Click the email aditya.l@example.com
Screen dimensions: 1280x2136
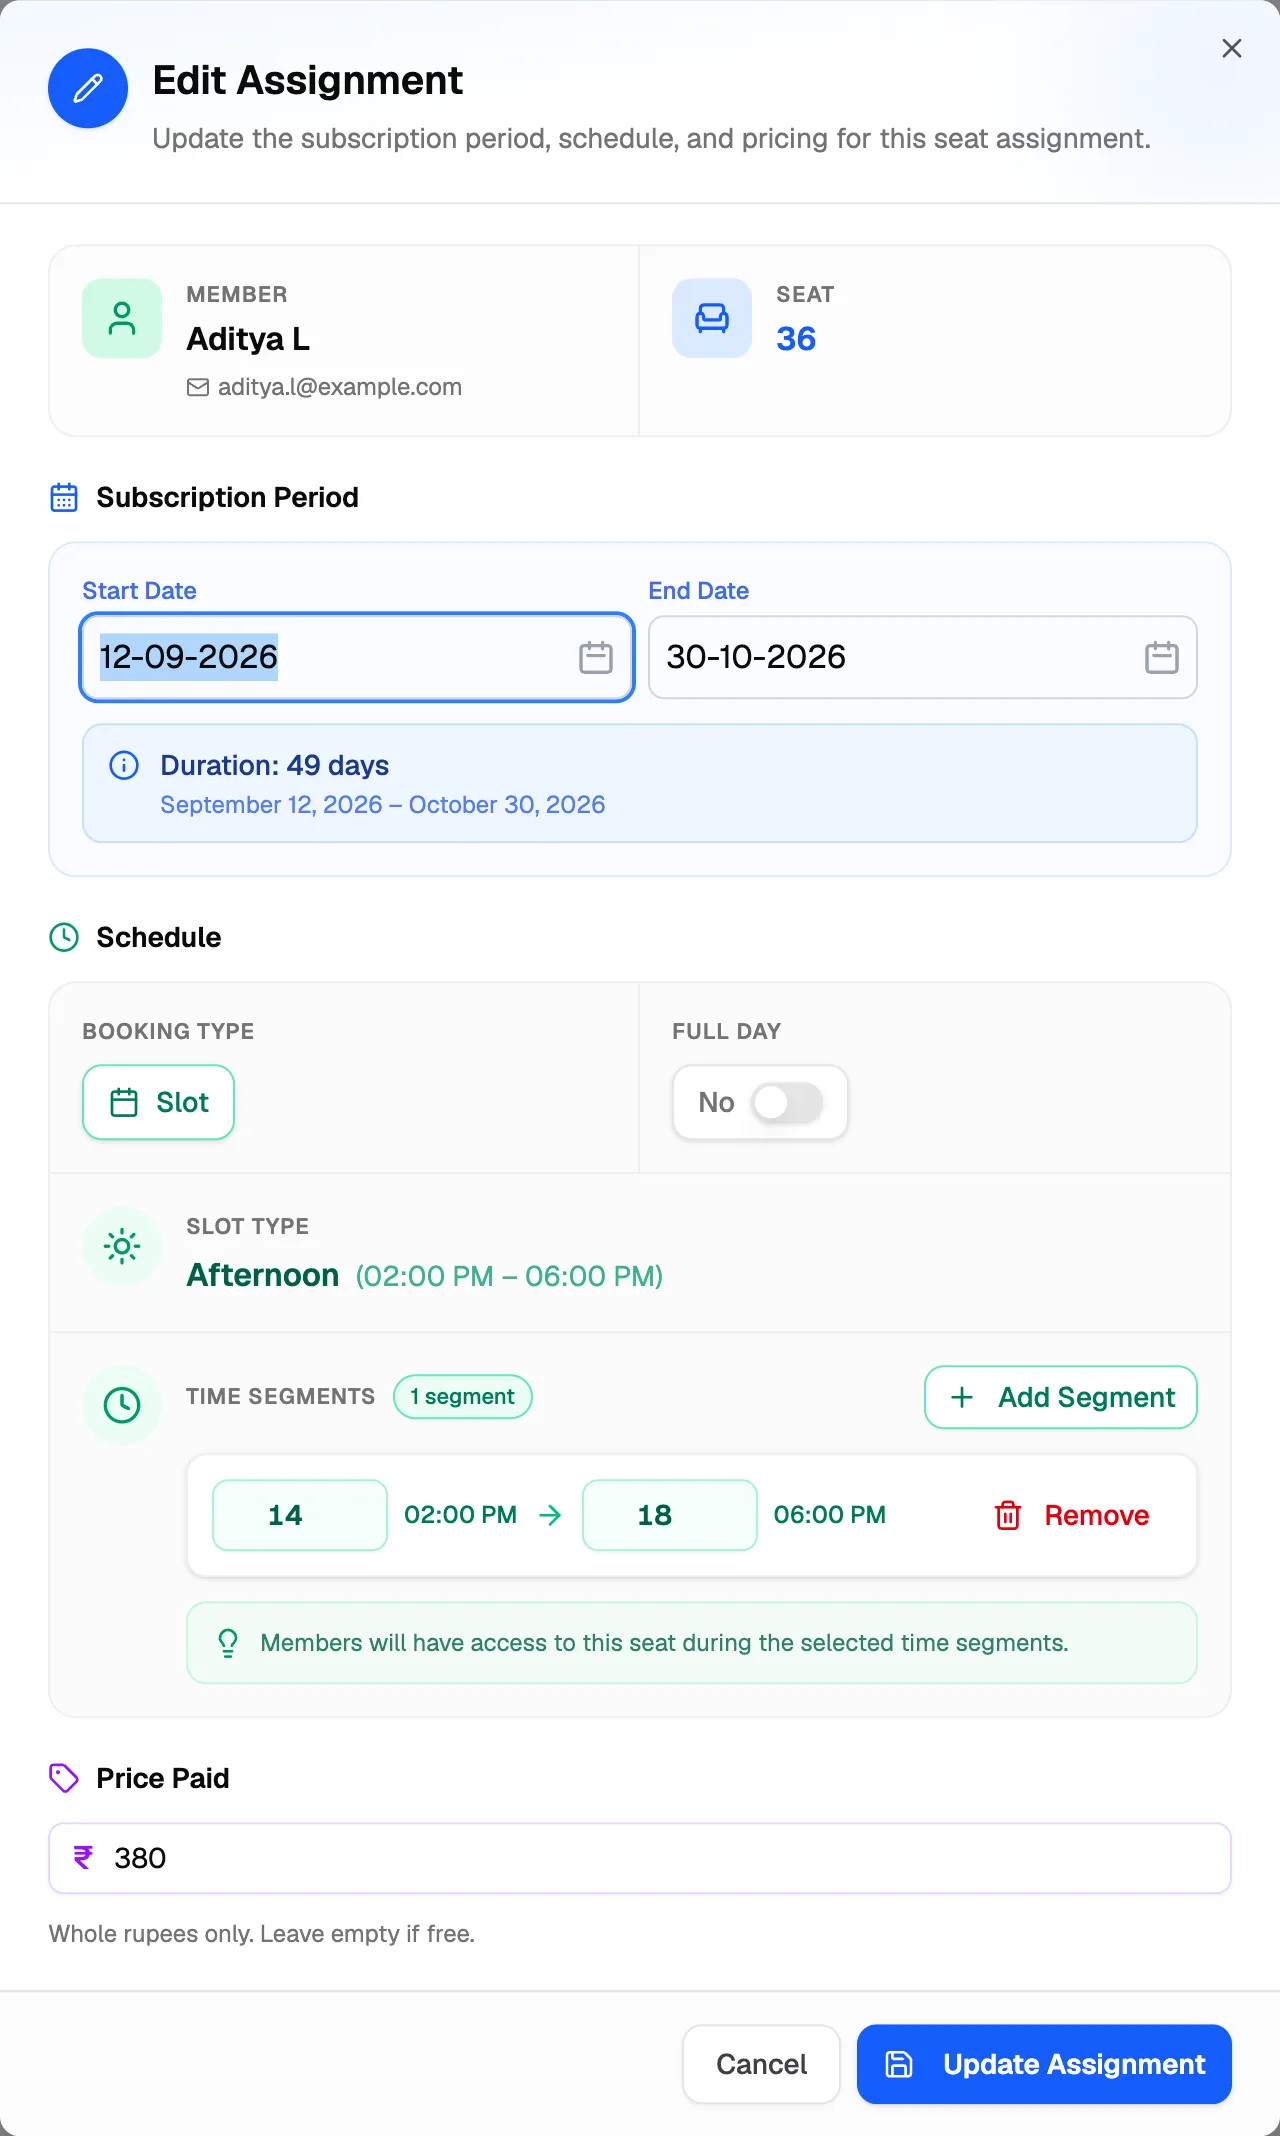coord(340,387)
